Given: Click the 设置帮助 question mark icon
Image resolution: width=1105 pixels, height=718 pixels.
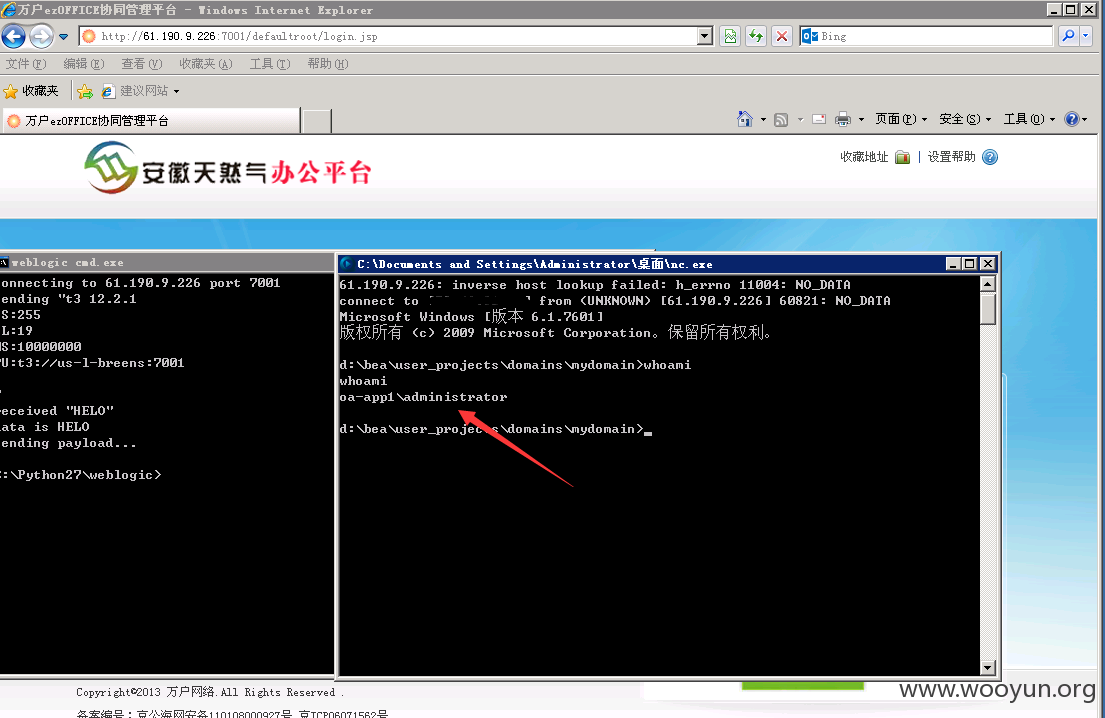Looking at the screenshot, I should (x=989, y=157).
